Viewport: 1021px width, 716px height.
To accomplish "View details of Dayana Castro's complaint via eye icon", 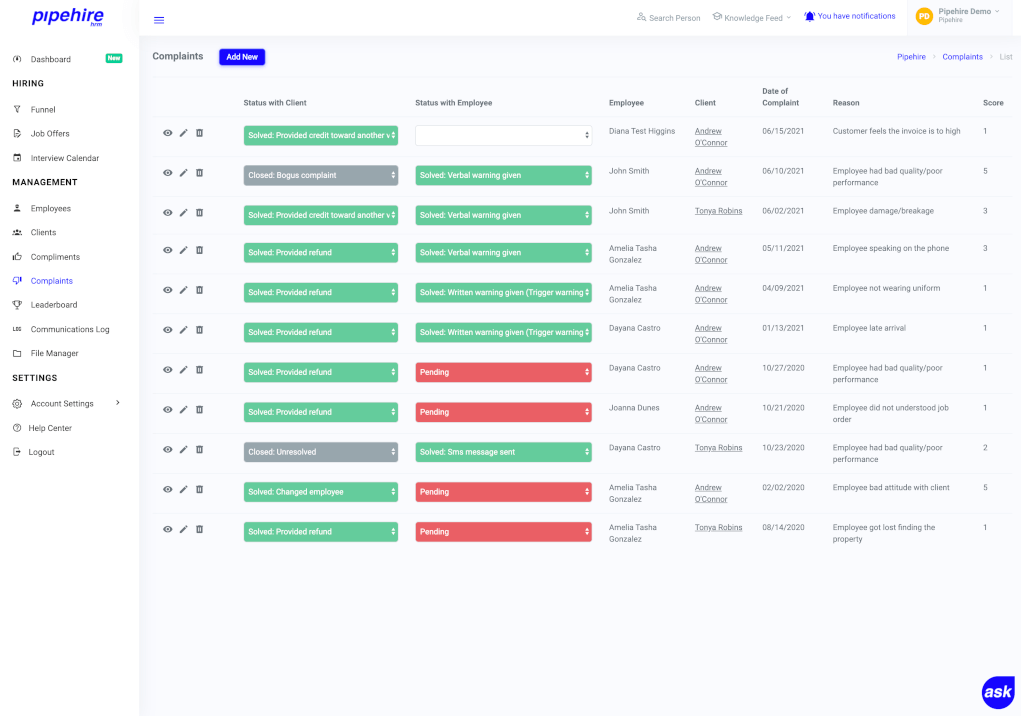I will pos(168,330).
